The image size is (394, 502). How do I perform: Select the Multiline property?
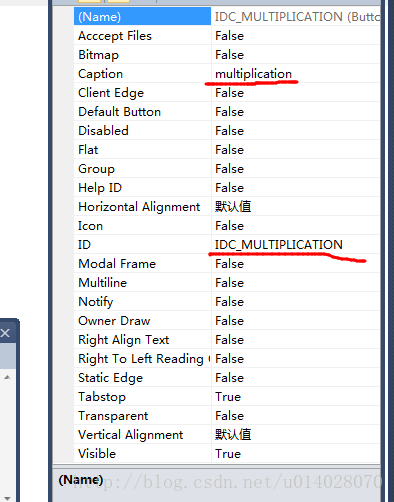tap(142, 283)
